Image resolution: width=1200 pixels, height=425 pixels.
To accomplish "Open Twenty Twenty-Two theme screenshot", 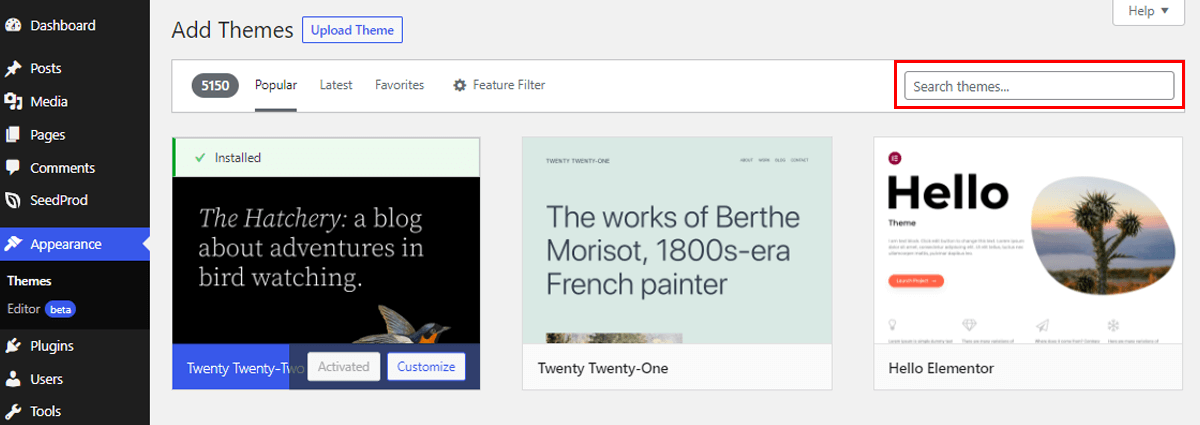I will tap(326, 261).
